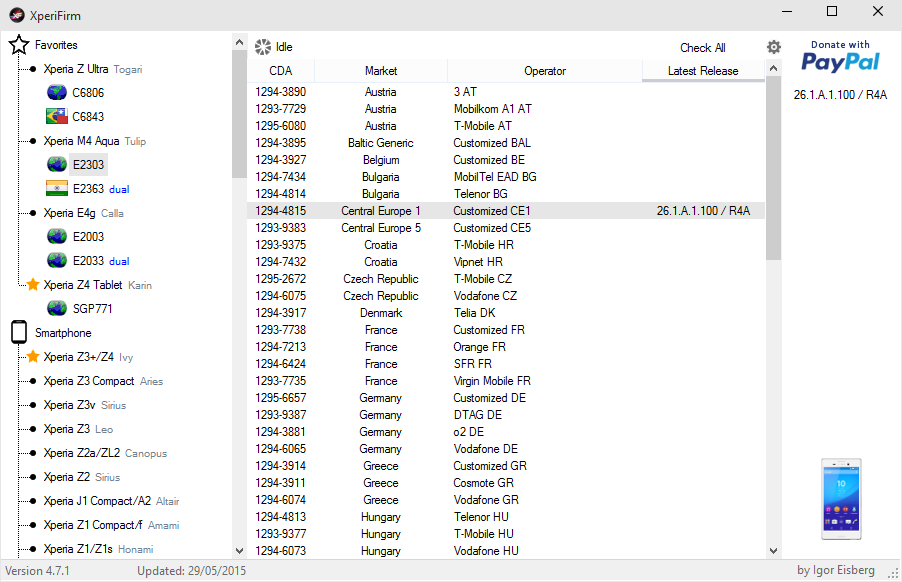902x582 pixels.
Task: Expand Xperia Z3v Sirius node
Action: click(85, 405)
